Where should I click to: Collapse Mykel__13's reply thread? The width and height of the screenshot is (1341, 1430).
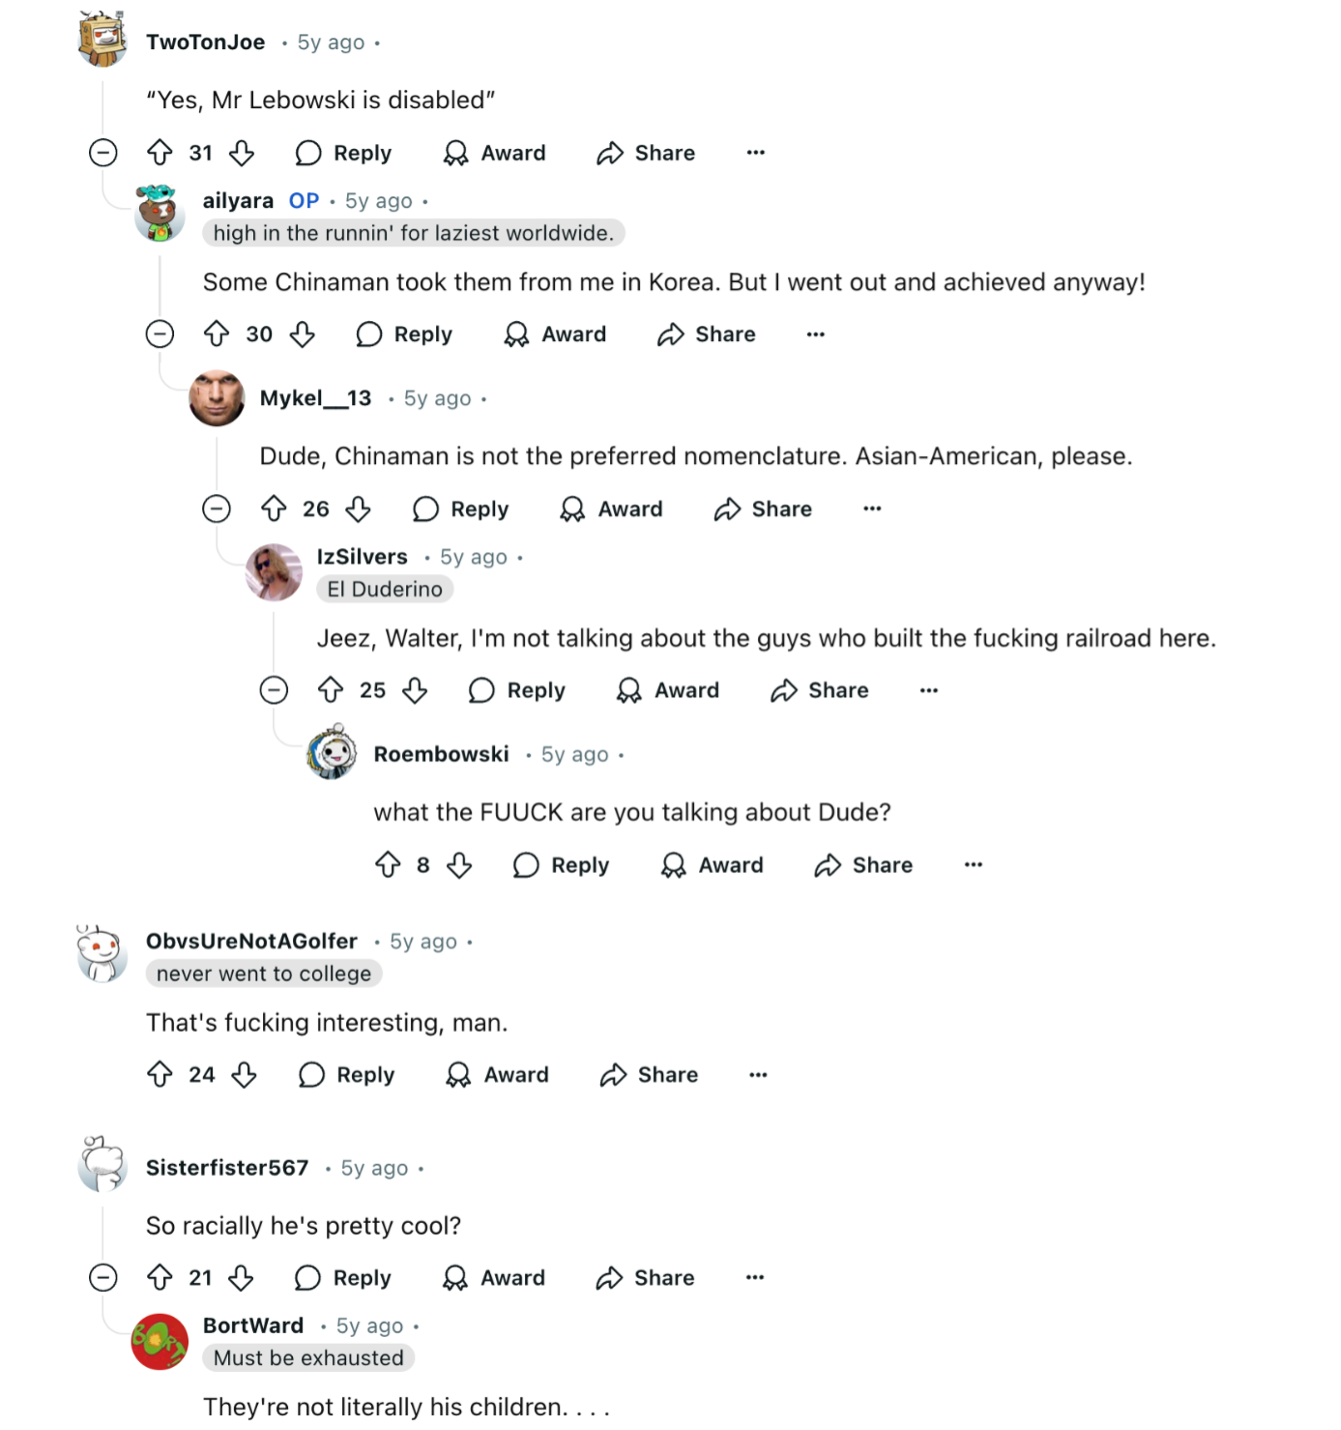coord(217,509)
